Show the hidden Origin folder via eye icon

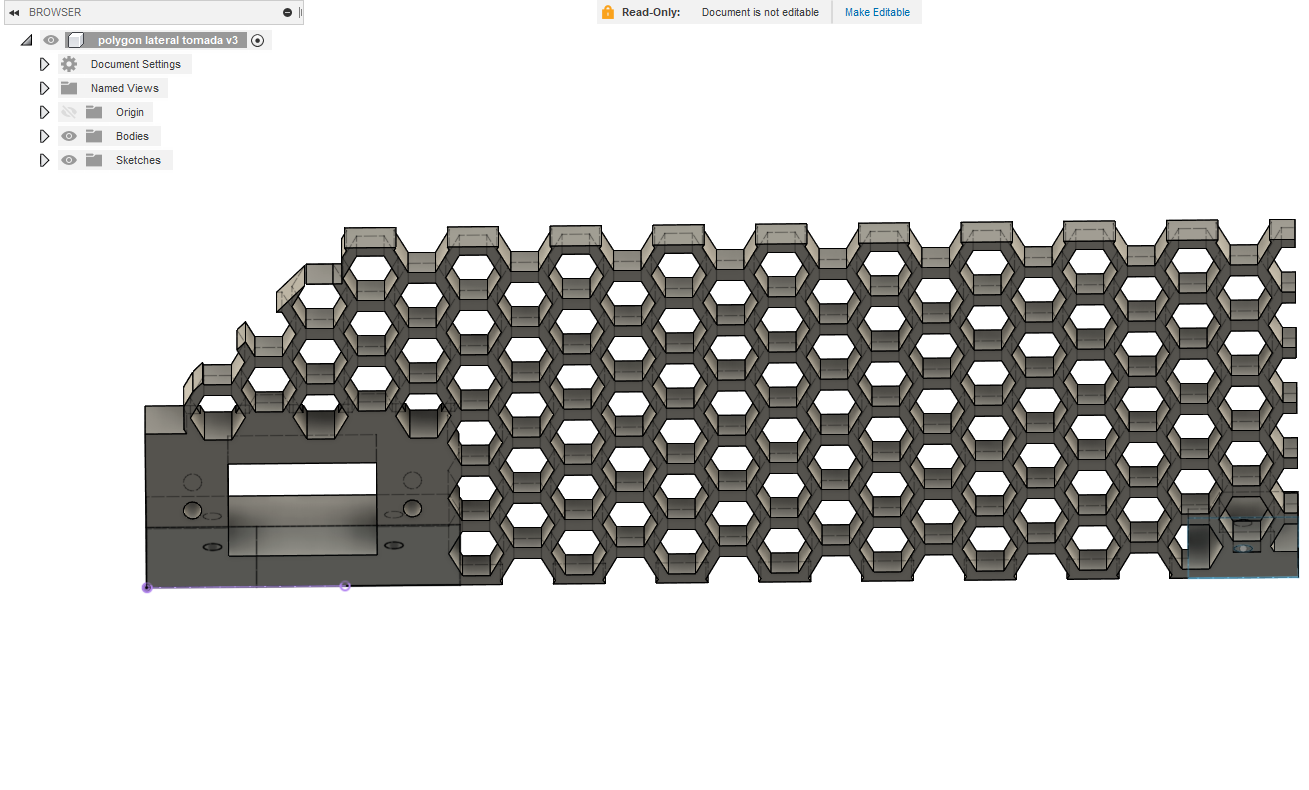(x=69, y=112)
